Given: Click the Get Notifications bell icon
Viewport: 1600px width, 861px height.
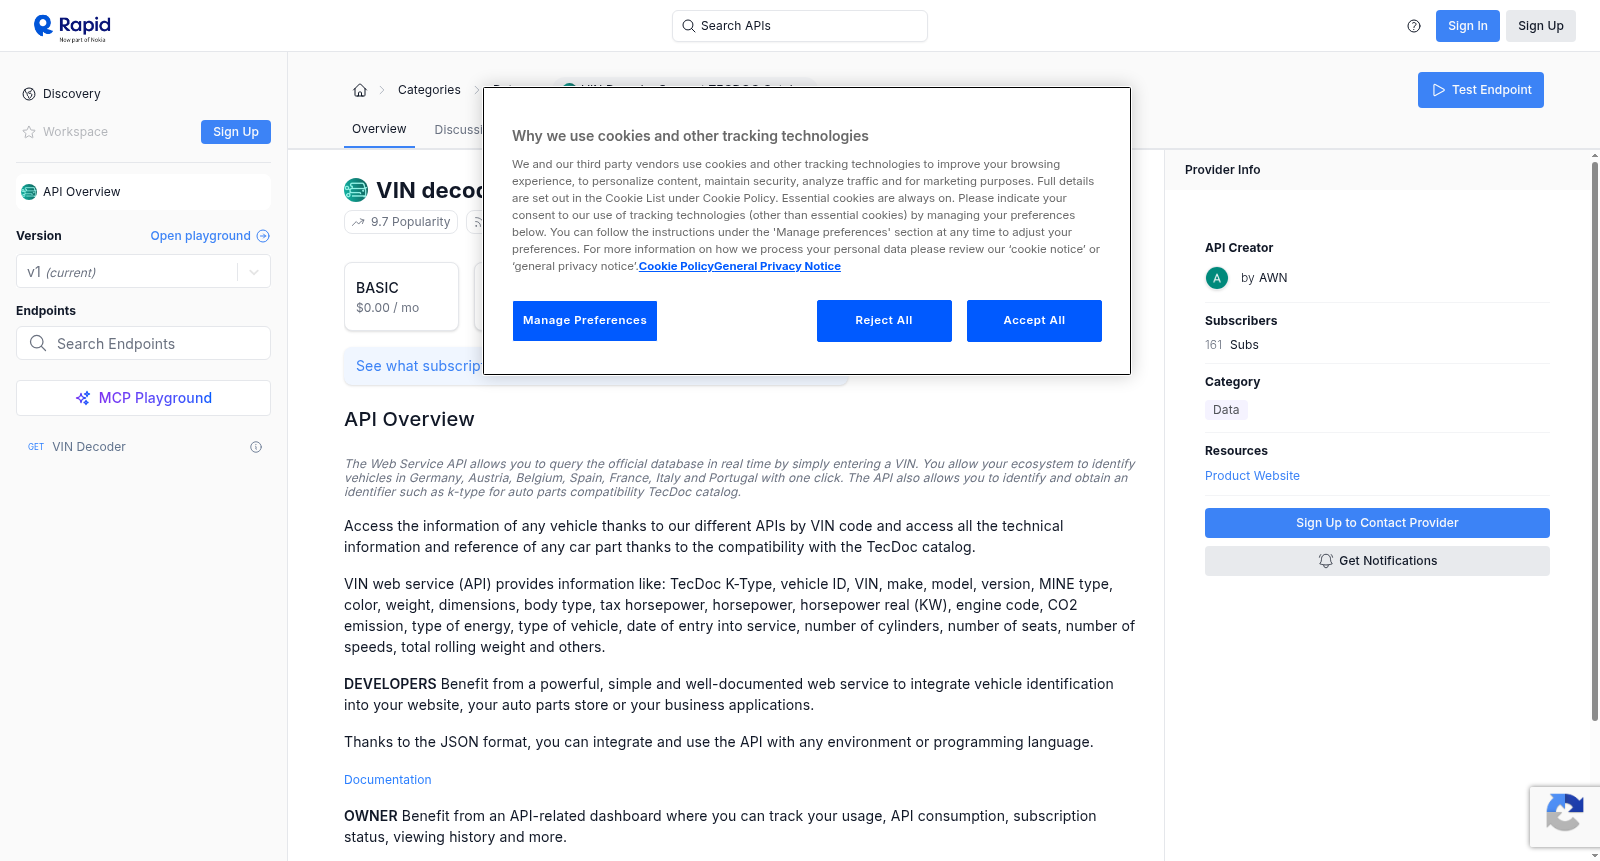Looking at the screenshot, I should click(x=1326, y=561).
